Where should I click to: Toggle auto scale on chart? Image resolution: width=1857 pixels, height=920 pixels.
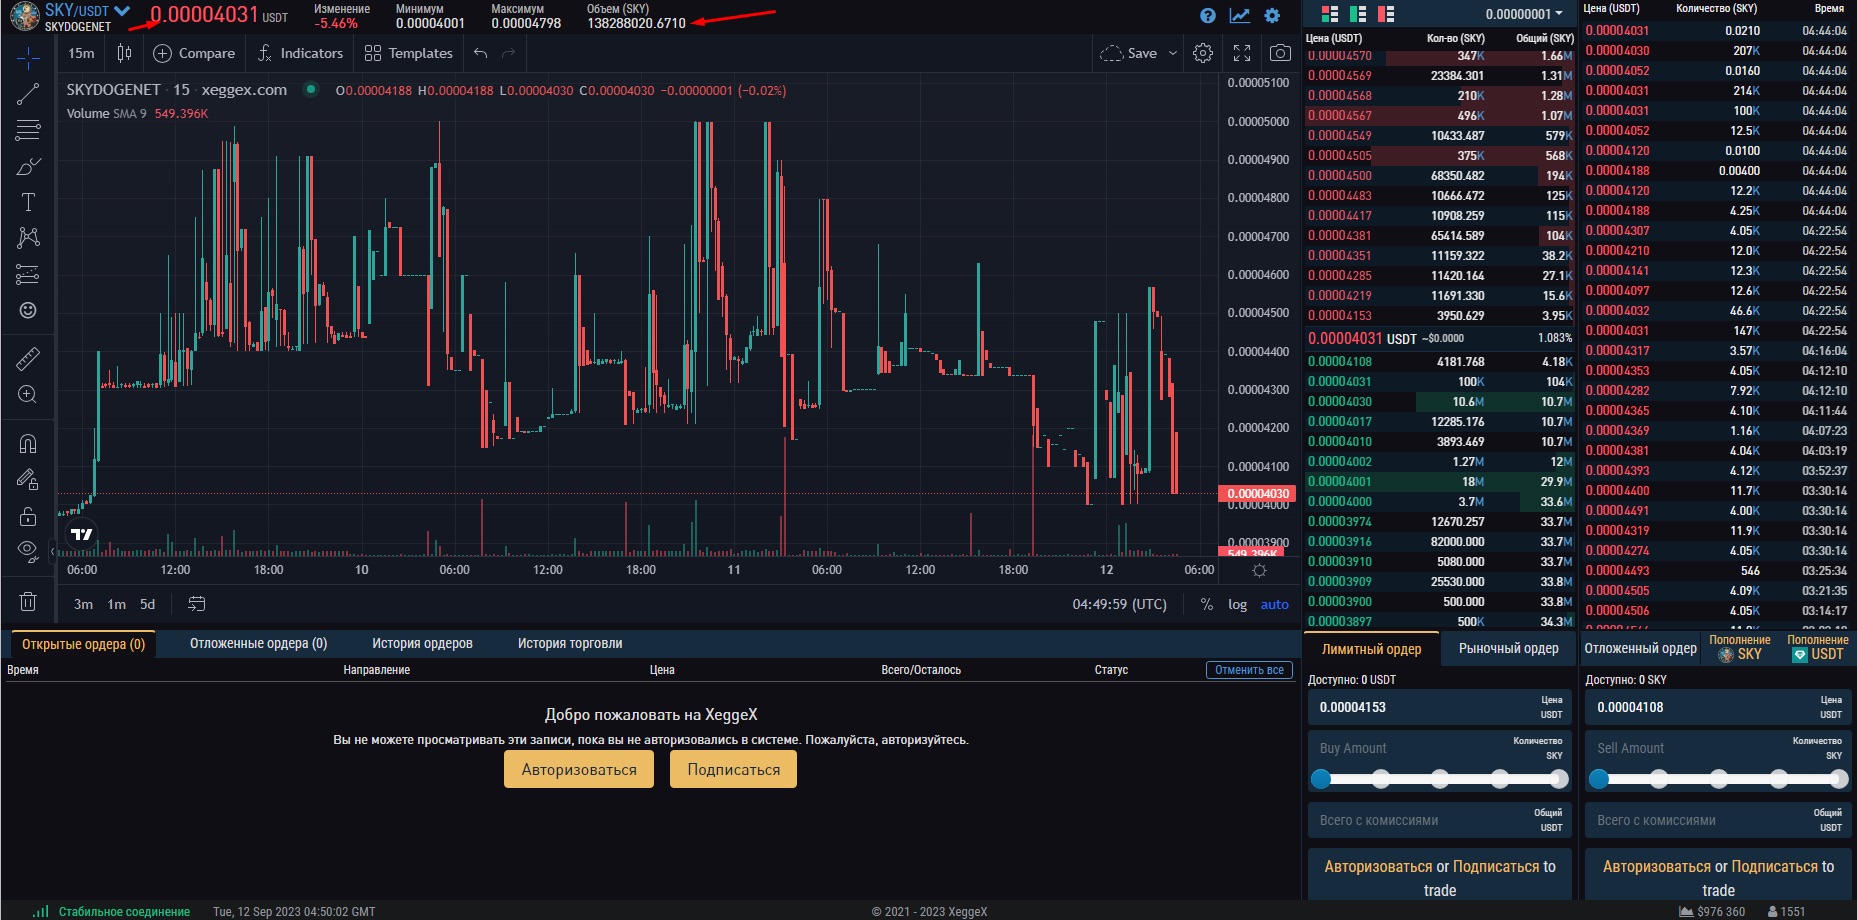(1275, 604)
